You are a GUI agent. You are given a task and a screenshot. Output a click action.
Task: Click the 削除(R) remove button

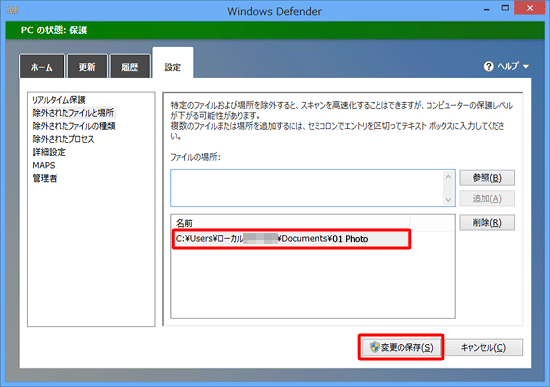pyautogui.click(x=487, y=222)
